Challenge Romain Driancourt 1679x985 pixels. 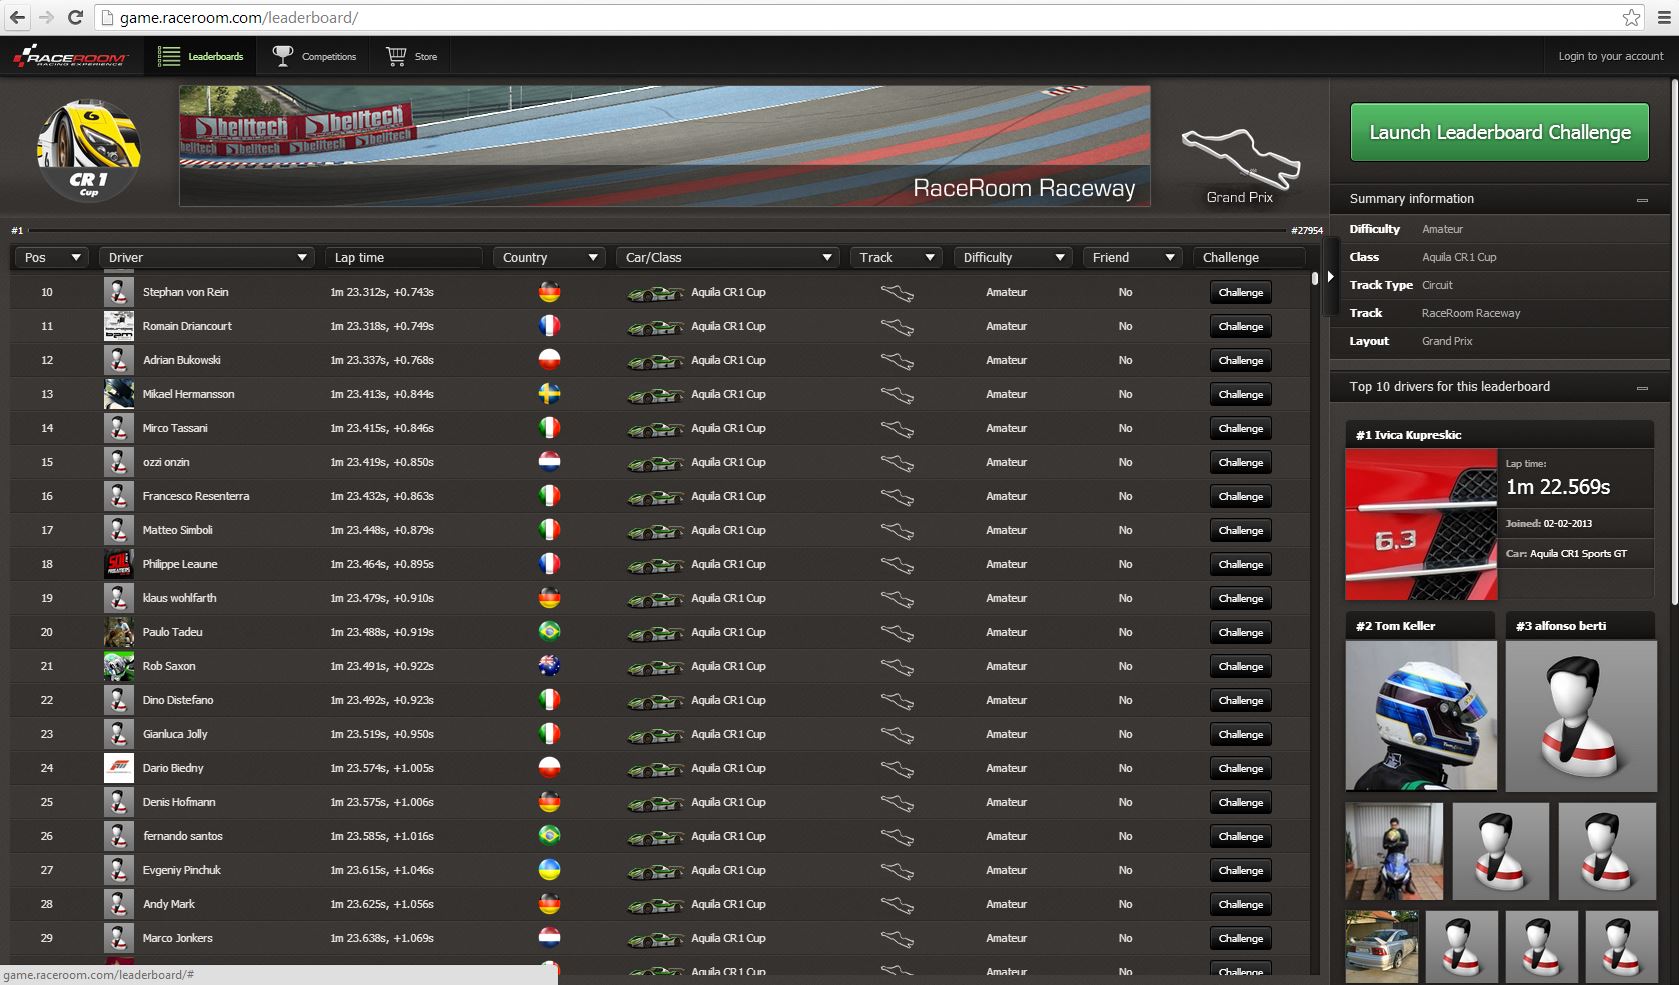[1241, 327]
